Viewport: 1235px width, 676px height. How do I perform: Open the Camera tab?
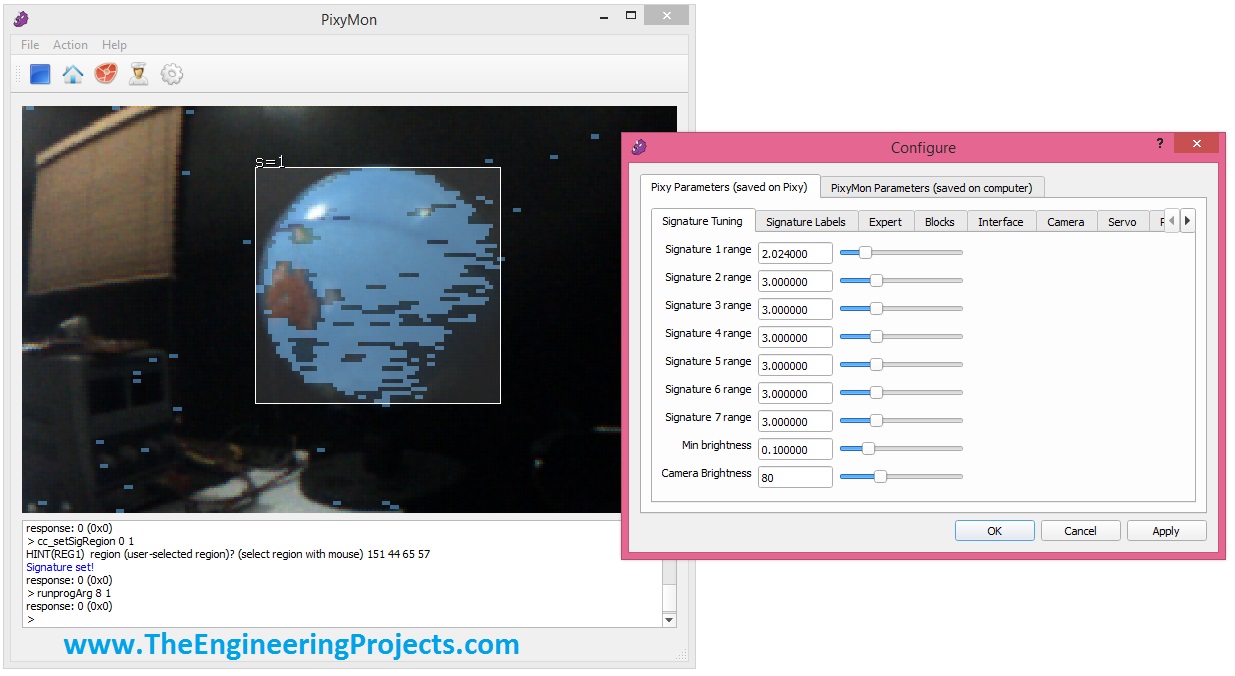1065,222
